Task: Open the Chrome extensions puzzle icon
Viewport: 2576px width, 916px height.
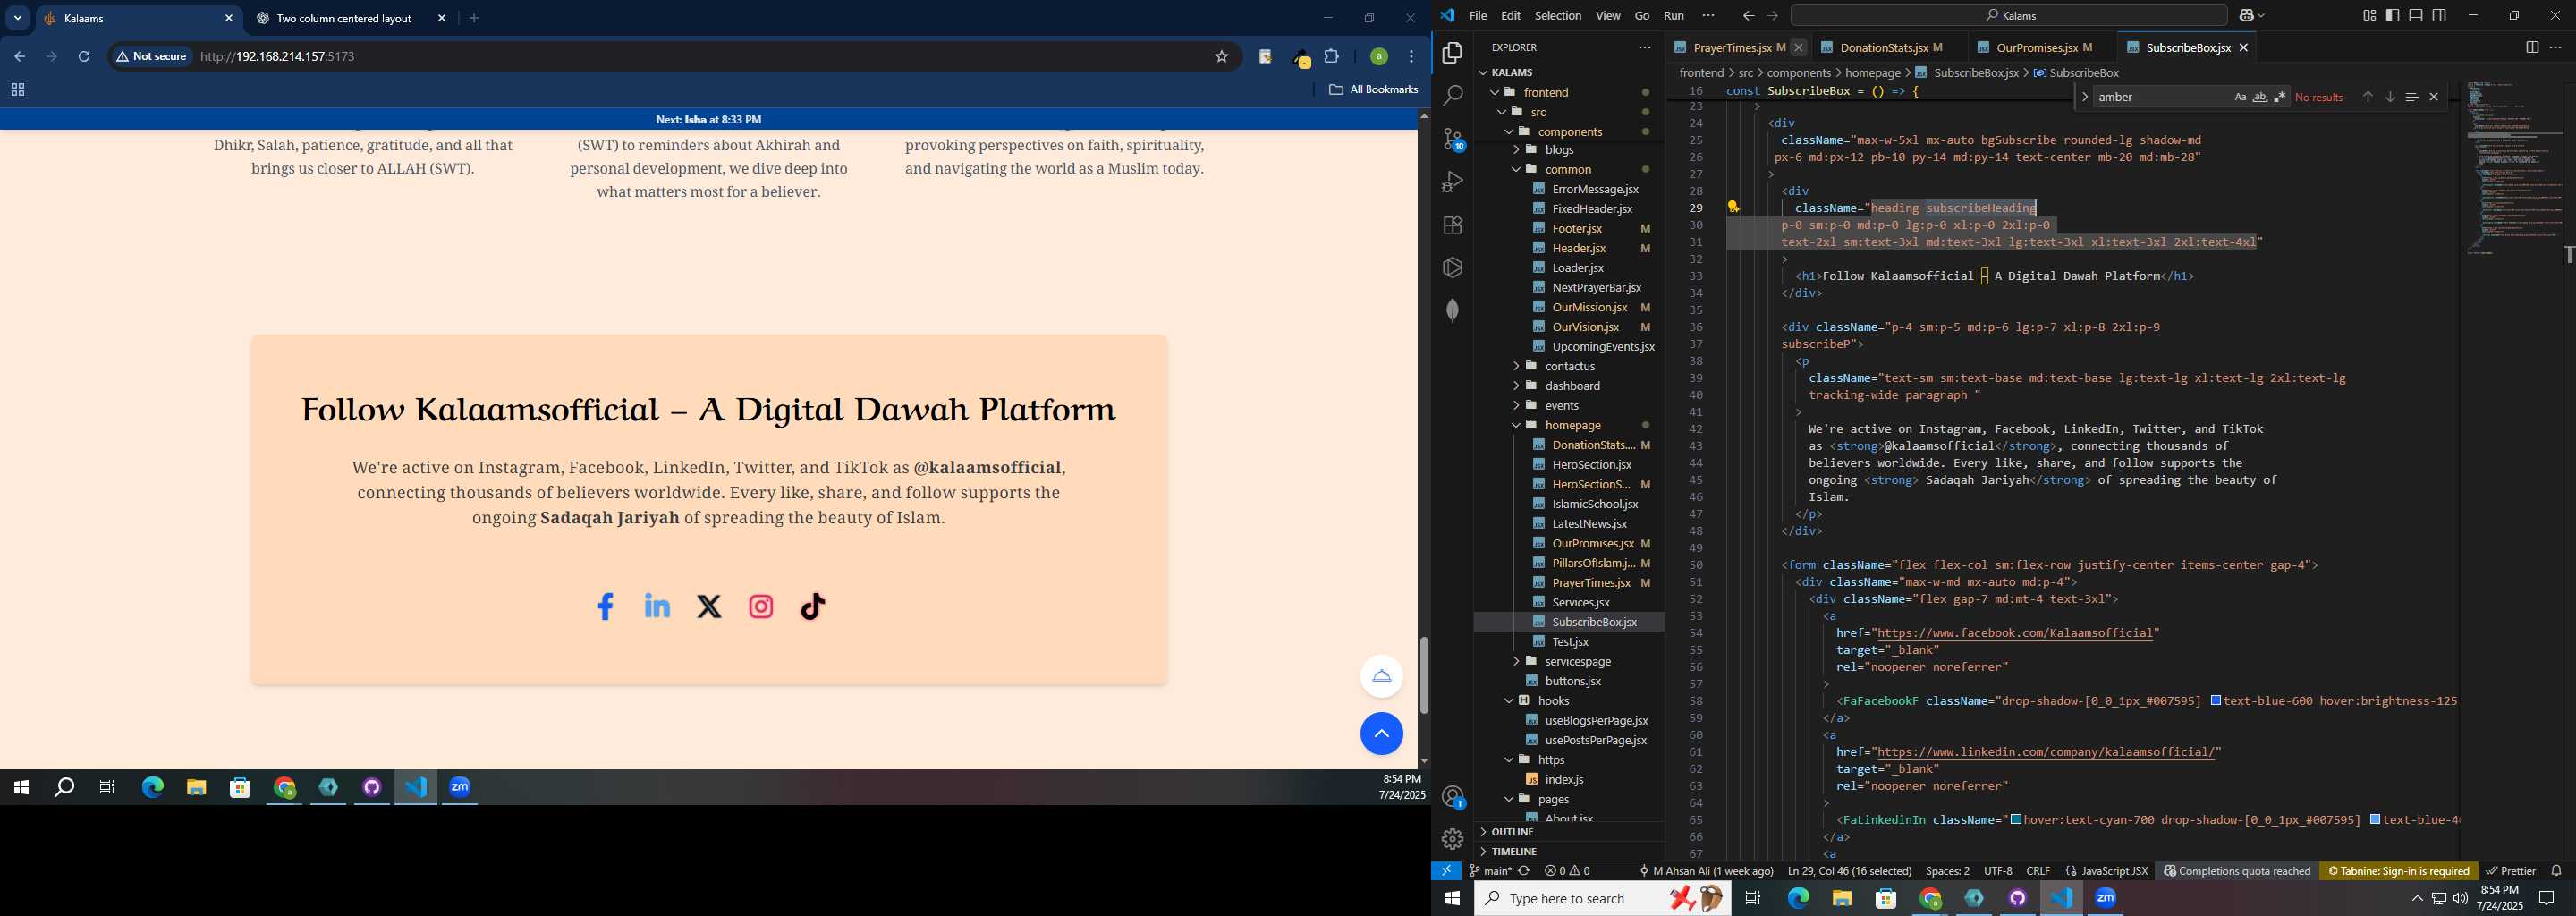Action: [1332, 57]
